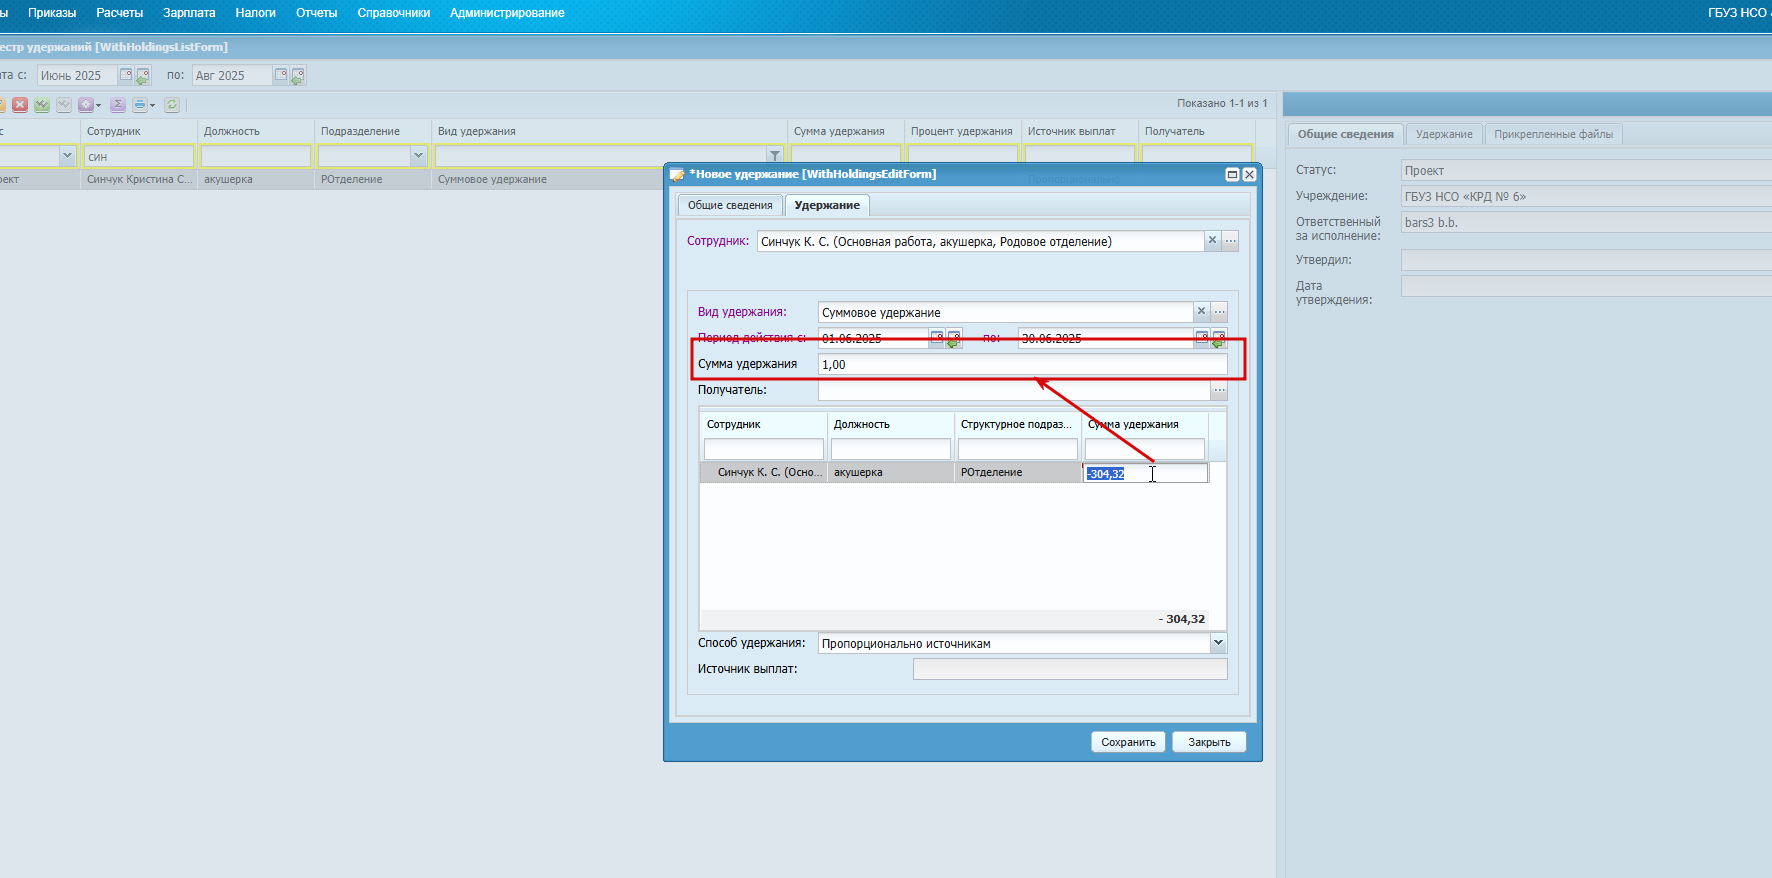Clear the 'Сотрудник' field with X icon
This screenshot has height=878, width=1772.
[1212, 241]
